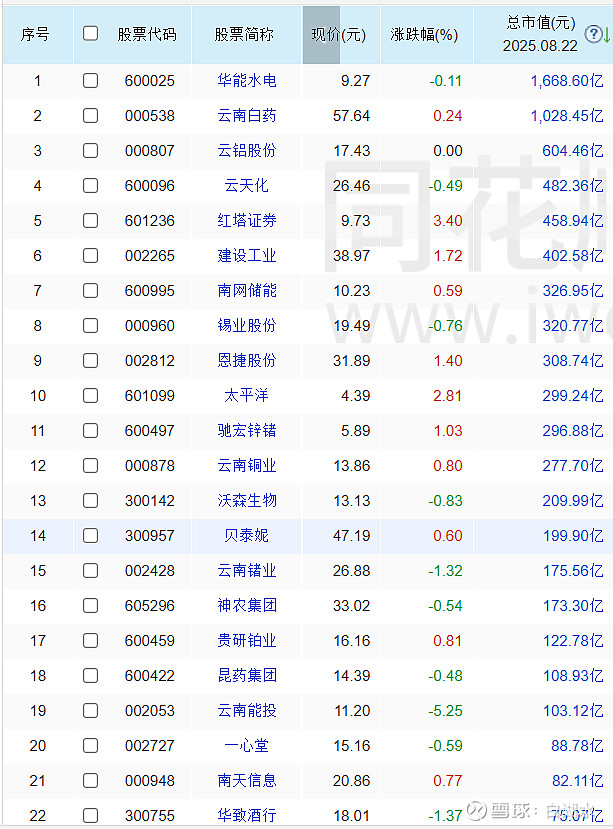Check the box for 建设工业
Viewport: 613px width, 829px height.
coord(90,255)
